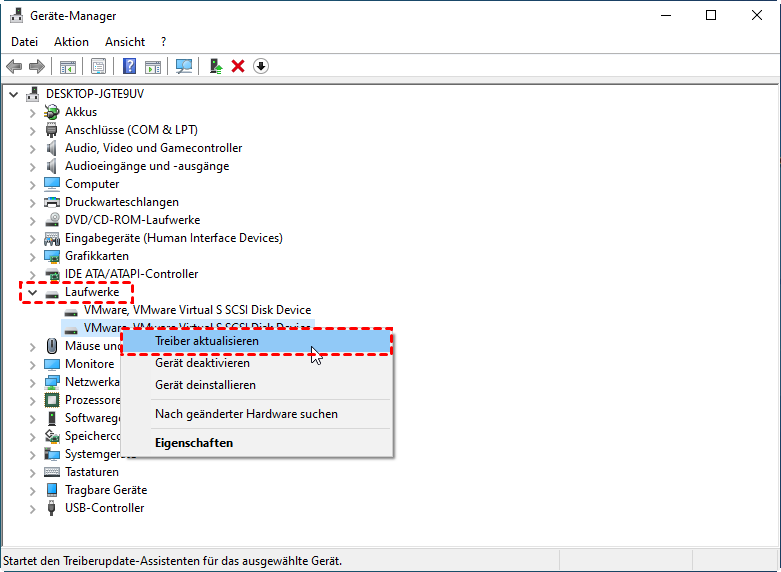Viewport: 781px width, 572px height.
Task: Open the Aktion menu
Action: [71, 42]
